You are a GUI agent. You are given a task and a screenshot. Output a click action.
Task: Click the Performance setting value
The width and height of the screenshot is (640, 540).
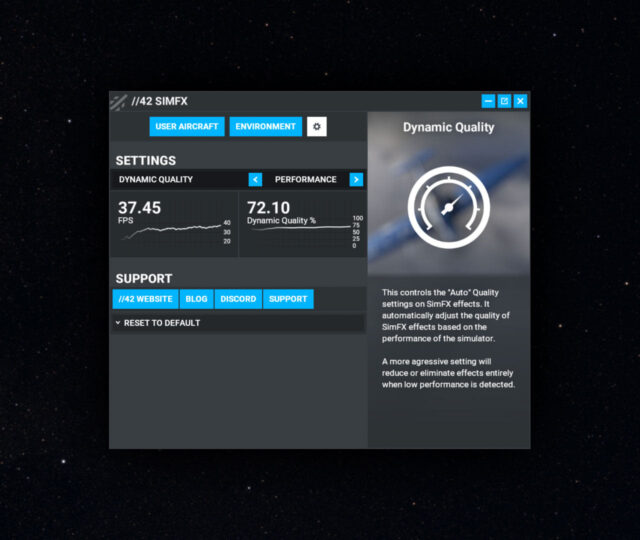(x=306, y=180)
